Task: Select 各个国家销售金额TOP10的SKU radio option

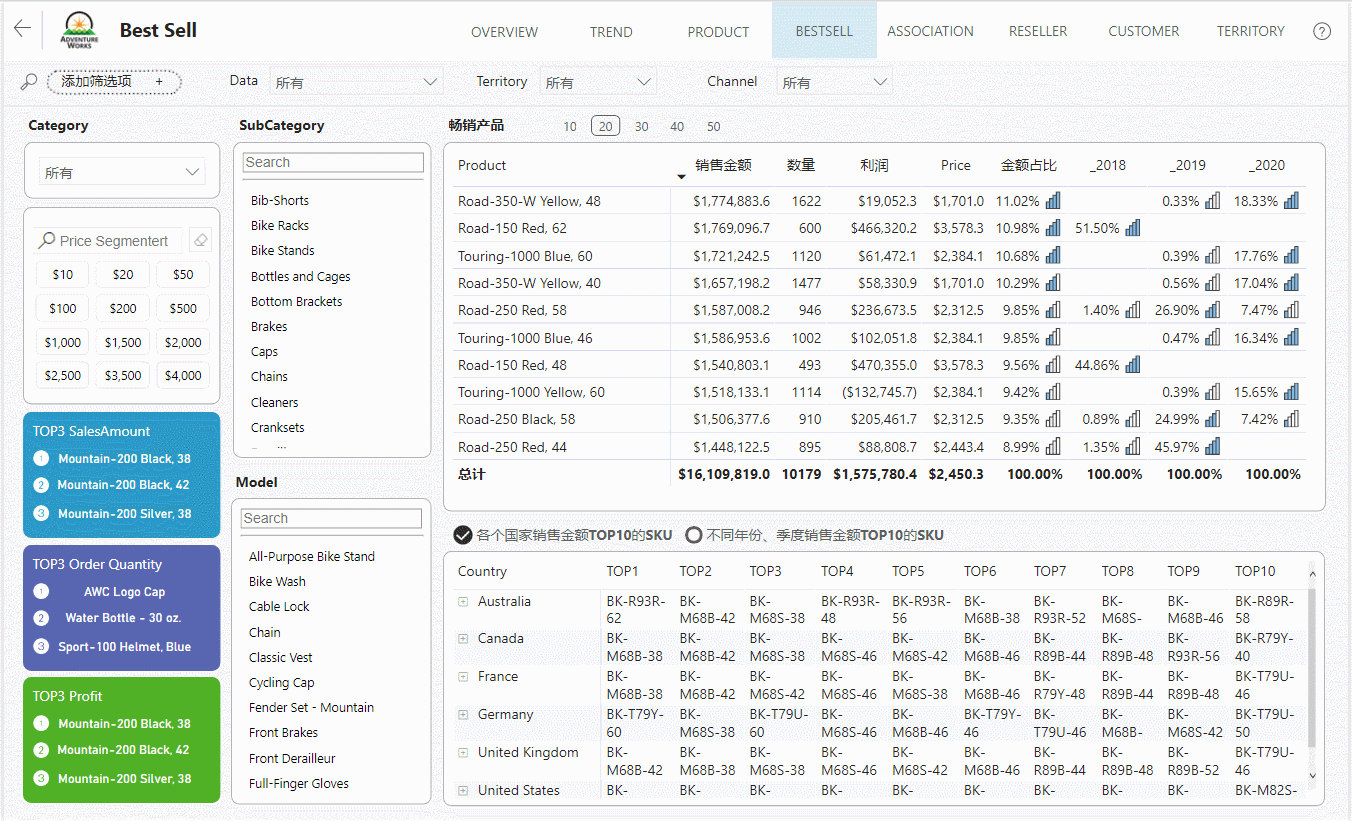Action: tap(462, 535)
